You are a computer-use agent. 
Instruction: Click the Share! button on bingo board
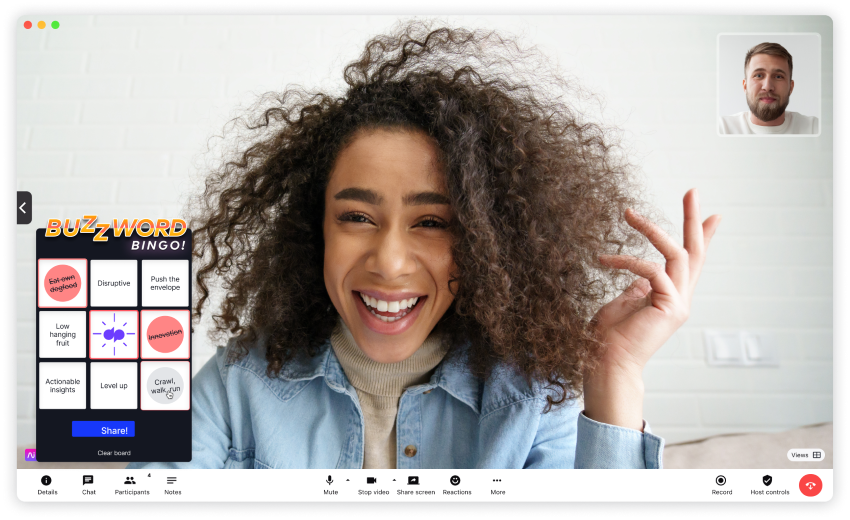pyautogui.click(x=103, y=429)
